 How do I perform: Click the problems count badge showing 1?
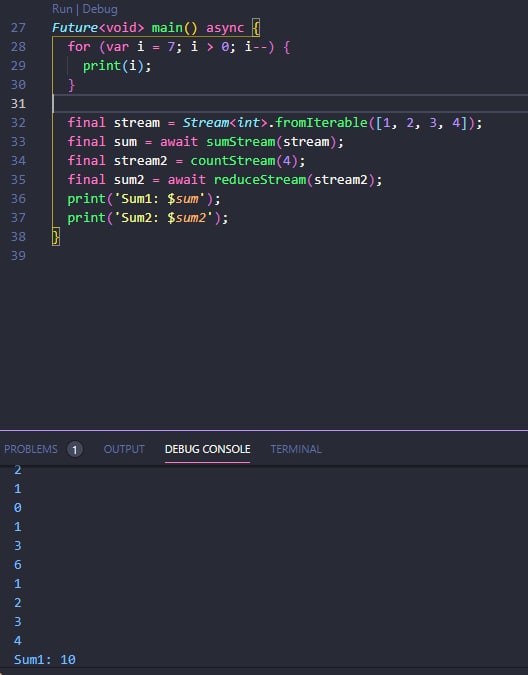click(74, 450)
